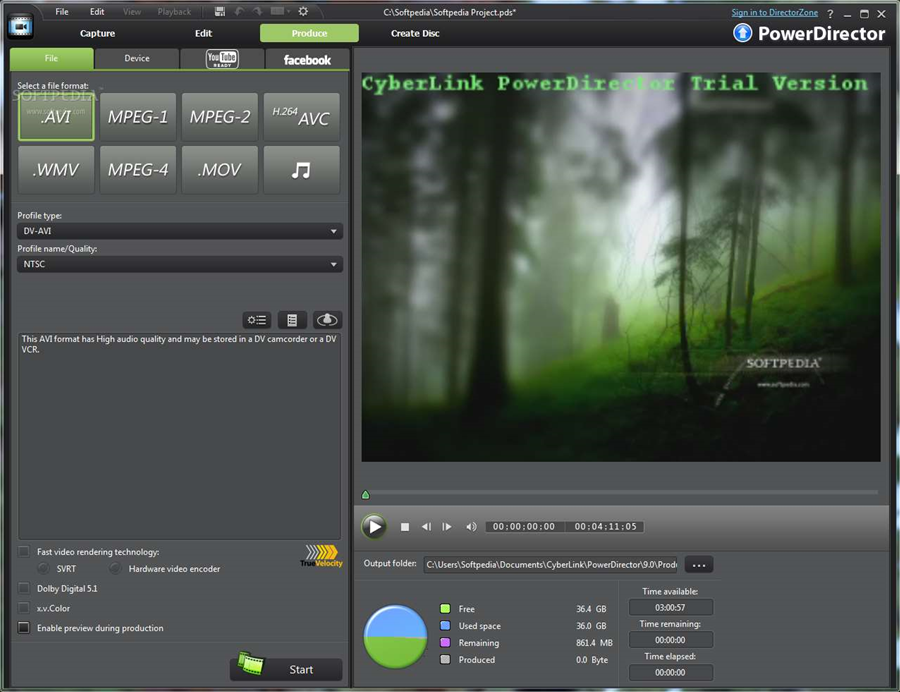Open the YouTube upload tab

pyautogui.click(x=221, y=59)
